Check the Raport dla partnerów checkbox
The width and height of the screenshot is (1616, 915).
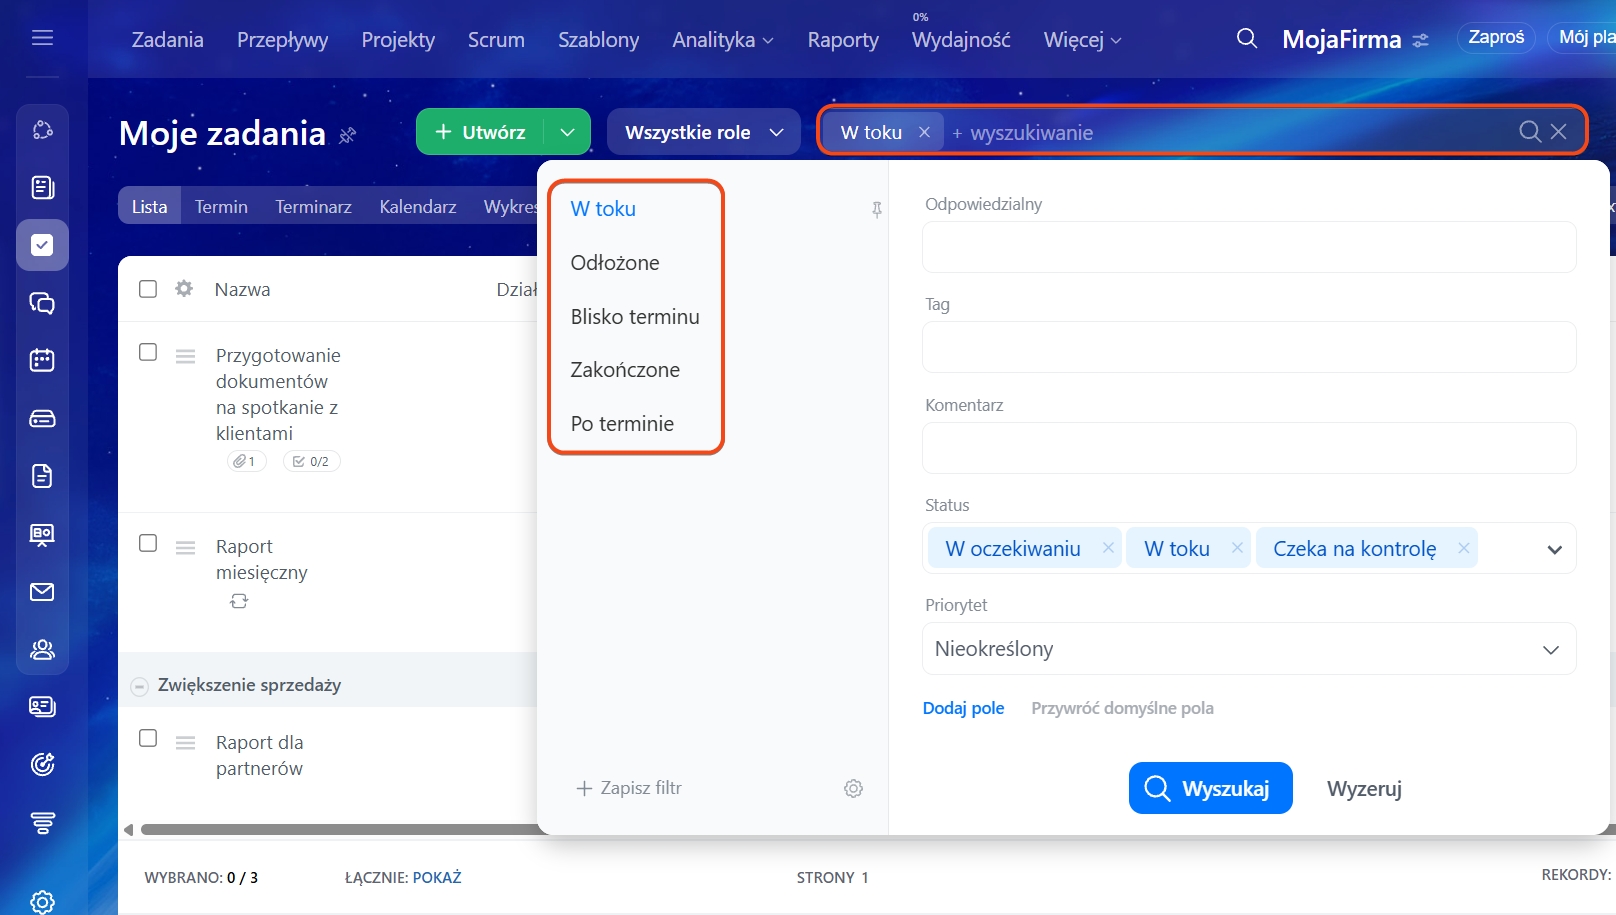pyautogui.click(x=148, y=738)
